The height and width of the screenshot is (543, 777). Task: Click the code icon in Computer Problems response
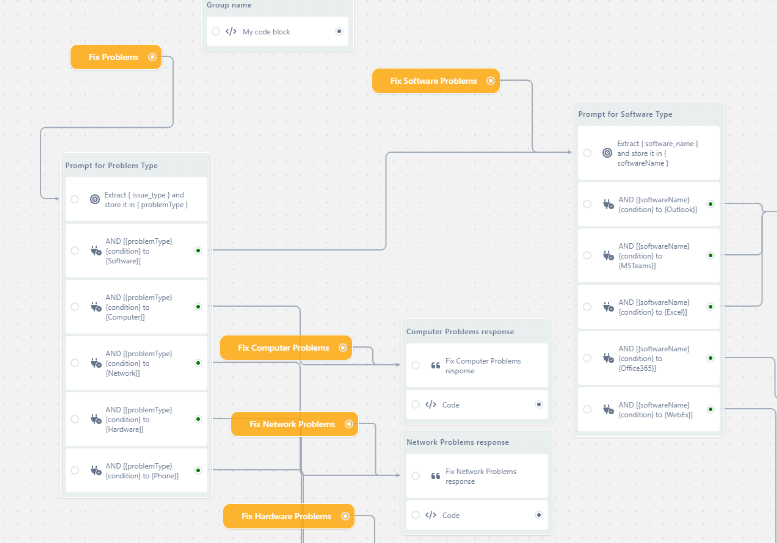click(431, 405)
